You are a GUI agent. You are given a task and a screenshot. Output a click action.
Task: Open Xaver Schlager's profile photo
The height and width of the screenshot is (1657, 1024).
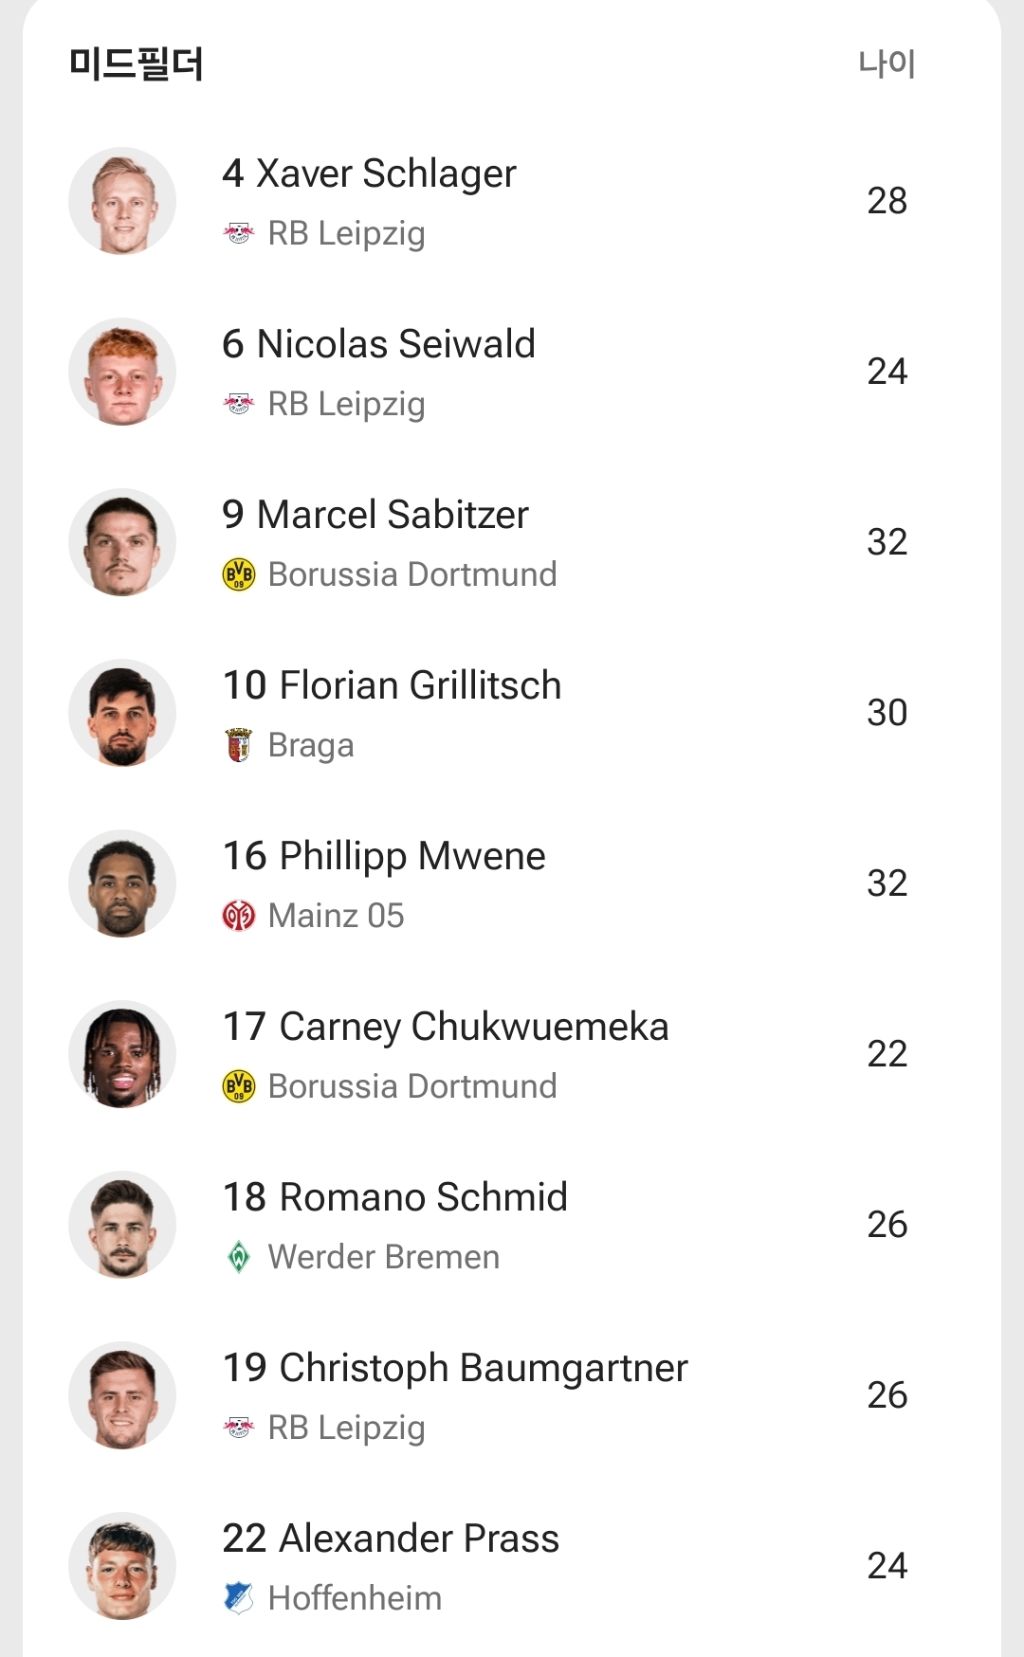point(122,201)
